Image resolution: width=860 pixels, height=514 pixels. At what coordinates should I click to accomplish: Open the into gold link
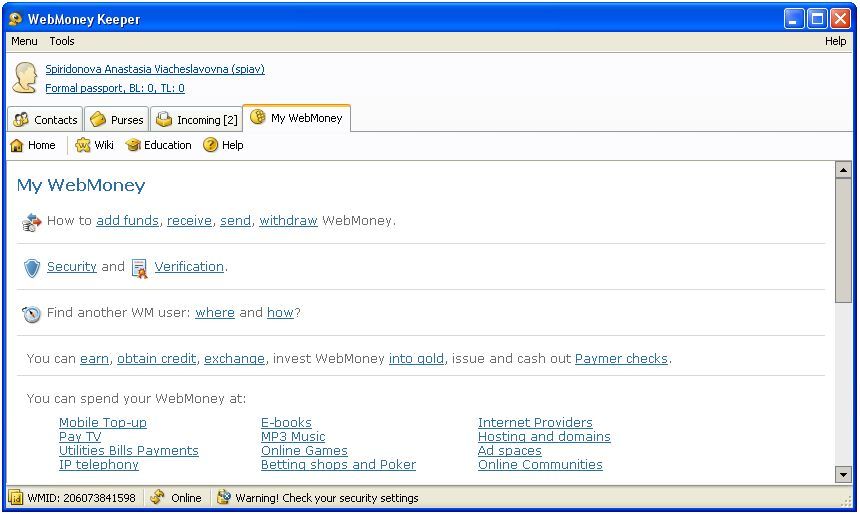pos(416,359)
